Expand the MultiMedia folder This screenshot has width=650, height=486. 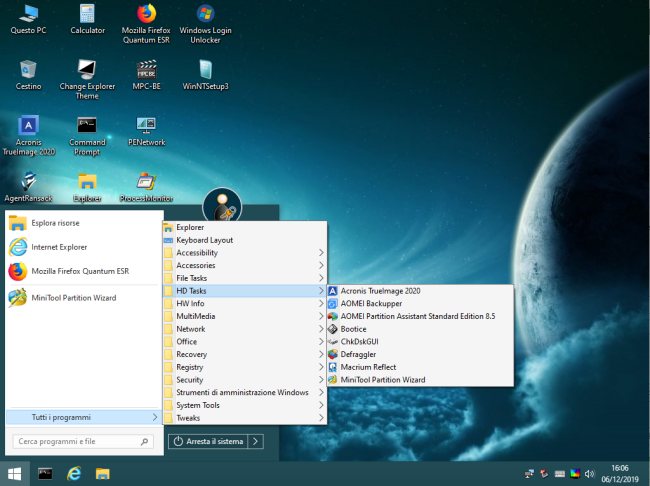(x=245, y=316)
